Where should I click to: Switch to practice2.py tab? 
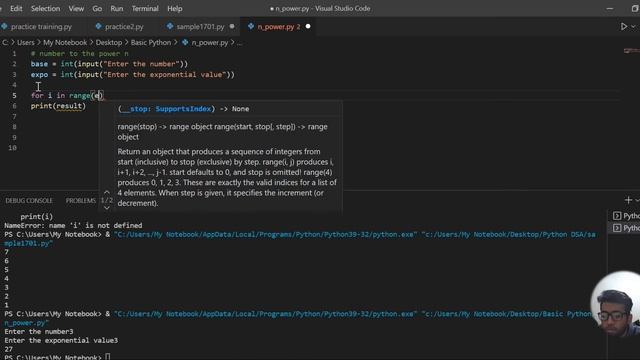point(124,27)
